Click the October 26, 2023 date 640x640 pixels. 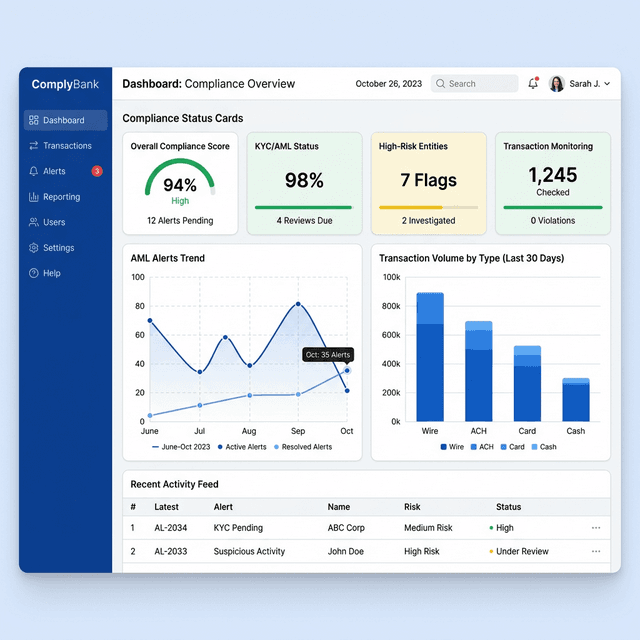point(389,84)
